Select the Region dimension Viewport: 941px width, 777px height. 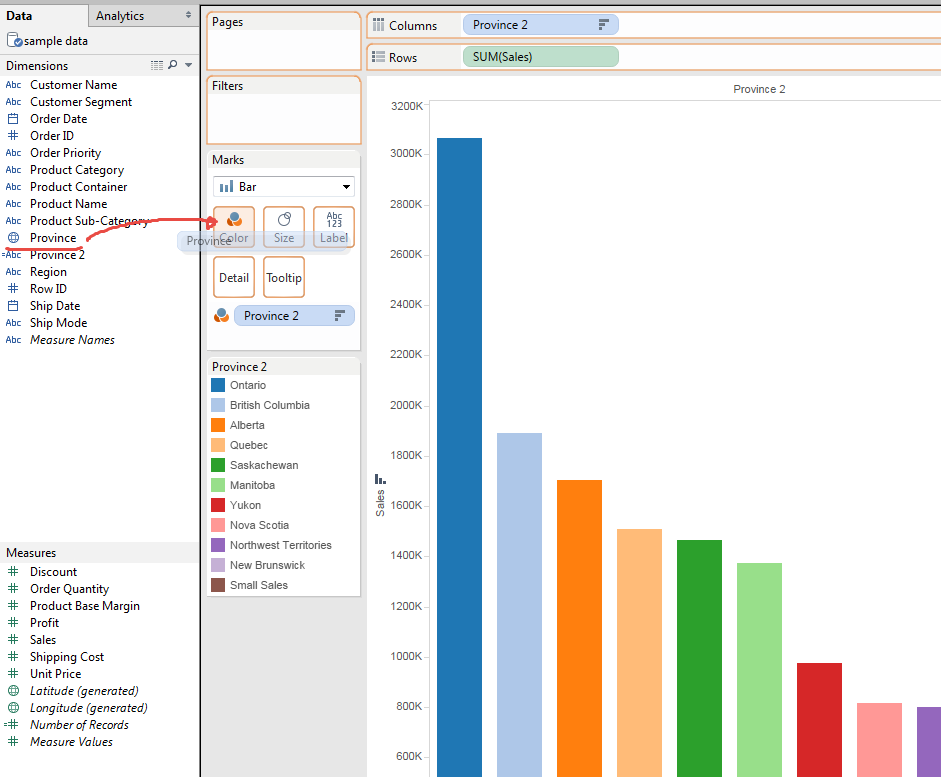pos(49,272)
